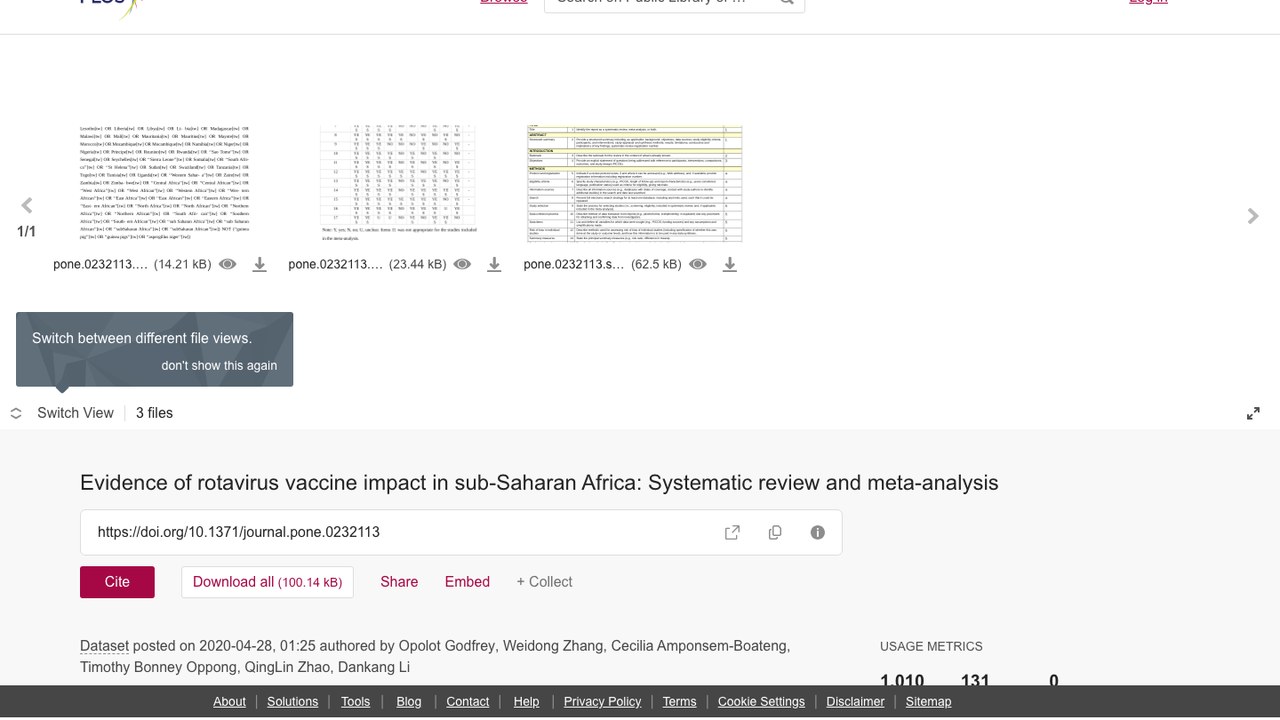Dismiss tooltip with don't show this again

[x=219, y=365]
